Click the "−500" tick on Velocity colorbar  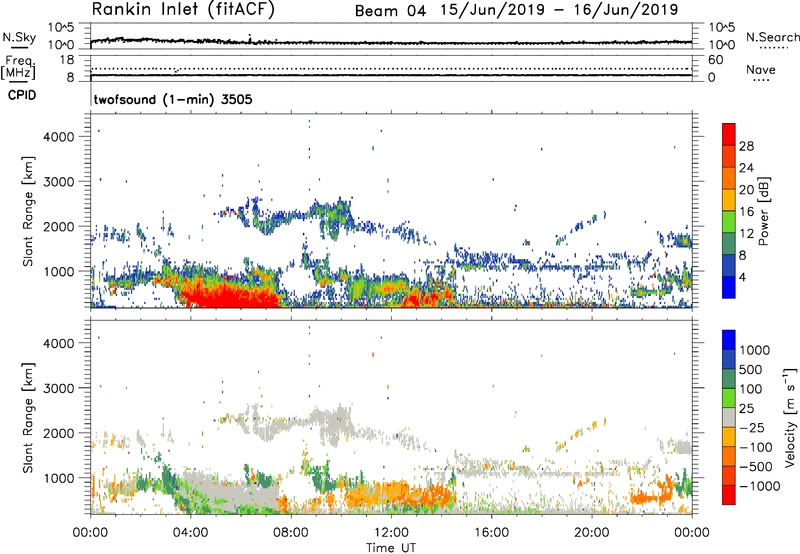point(756,466)
